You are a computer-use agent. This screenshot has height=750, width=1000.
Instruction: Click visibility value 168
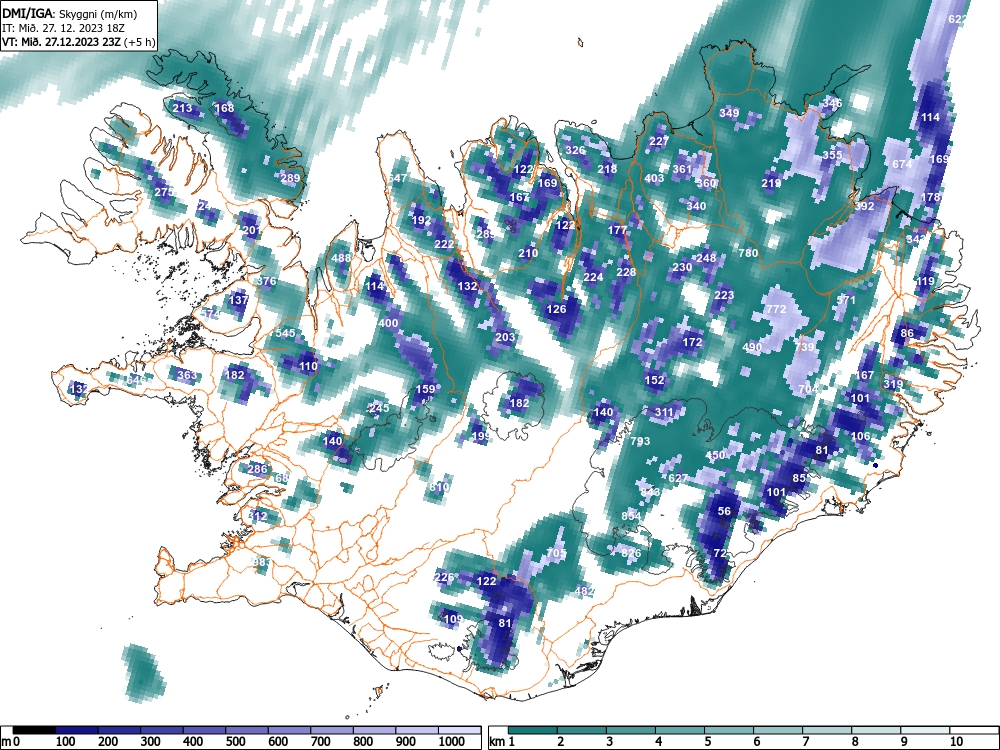pyautogui.click(x=224, y=108)
